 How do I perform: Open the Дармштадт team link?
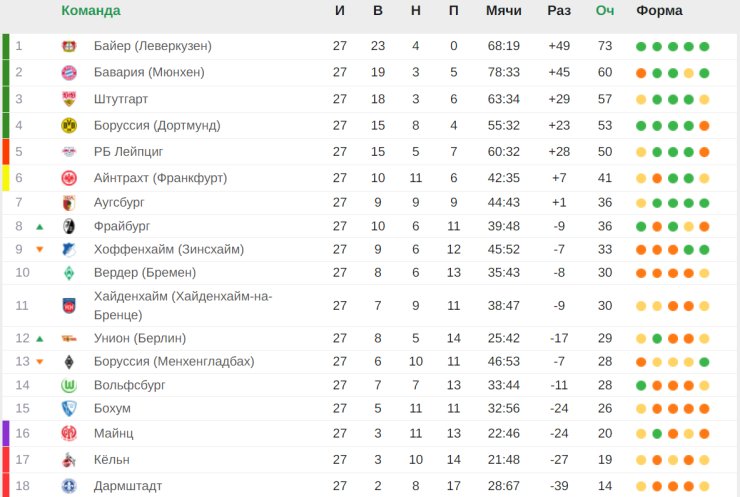(x=128, y=486)
